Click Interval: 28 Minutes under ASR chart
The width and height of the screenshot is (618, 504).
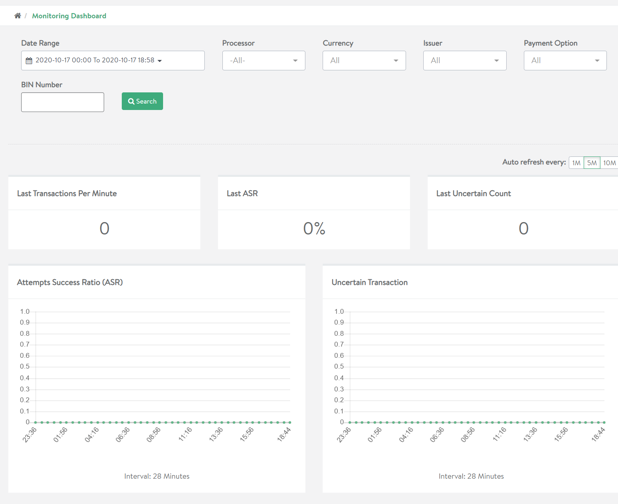pos(157,476)
